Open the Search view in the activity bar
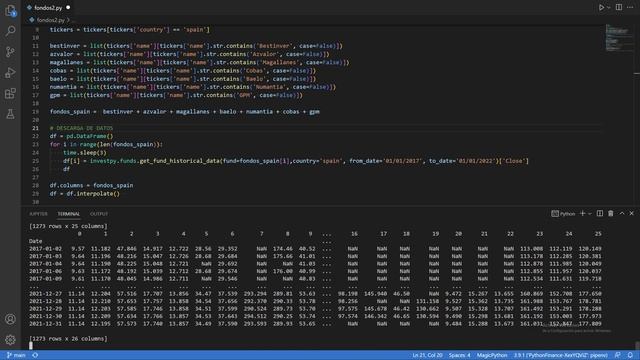This screenshot has width=640, height=360. (11, 31)
